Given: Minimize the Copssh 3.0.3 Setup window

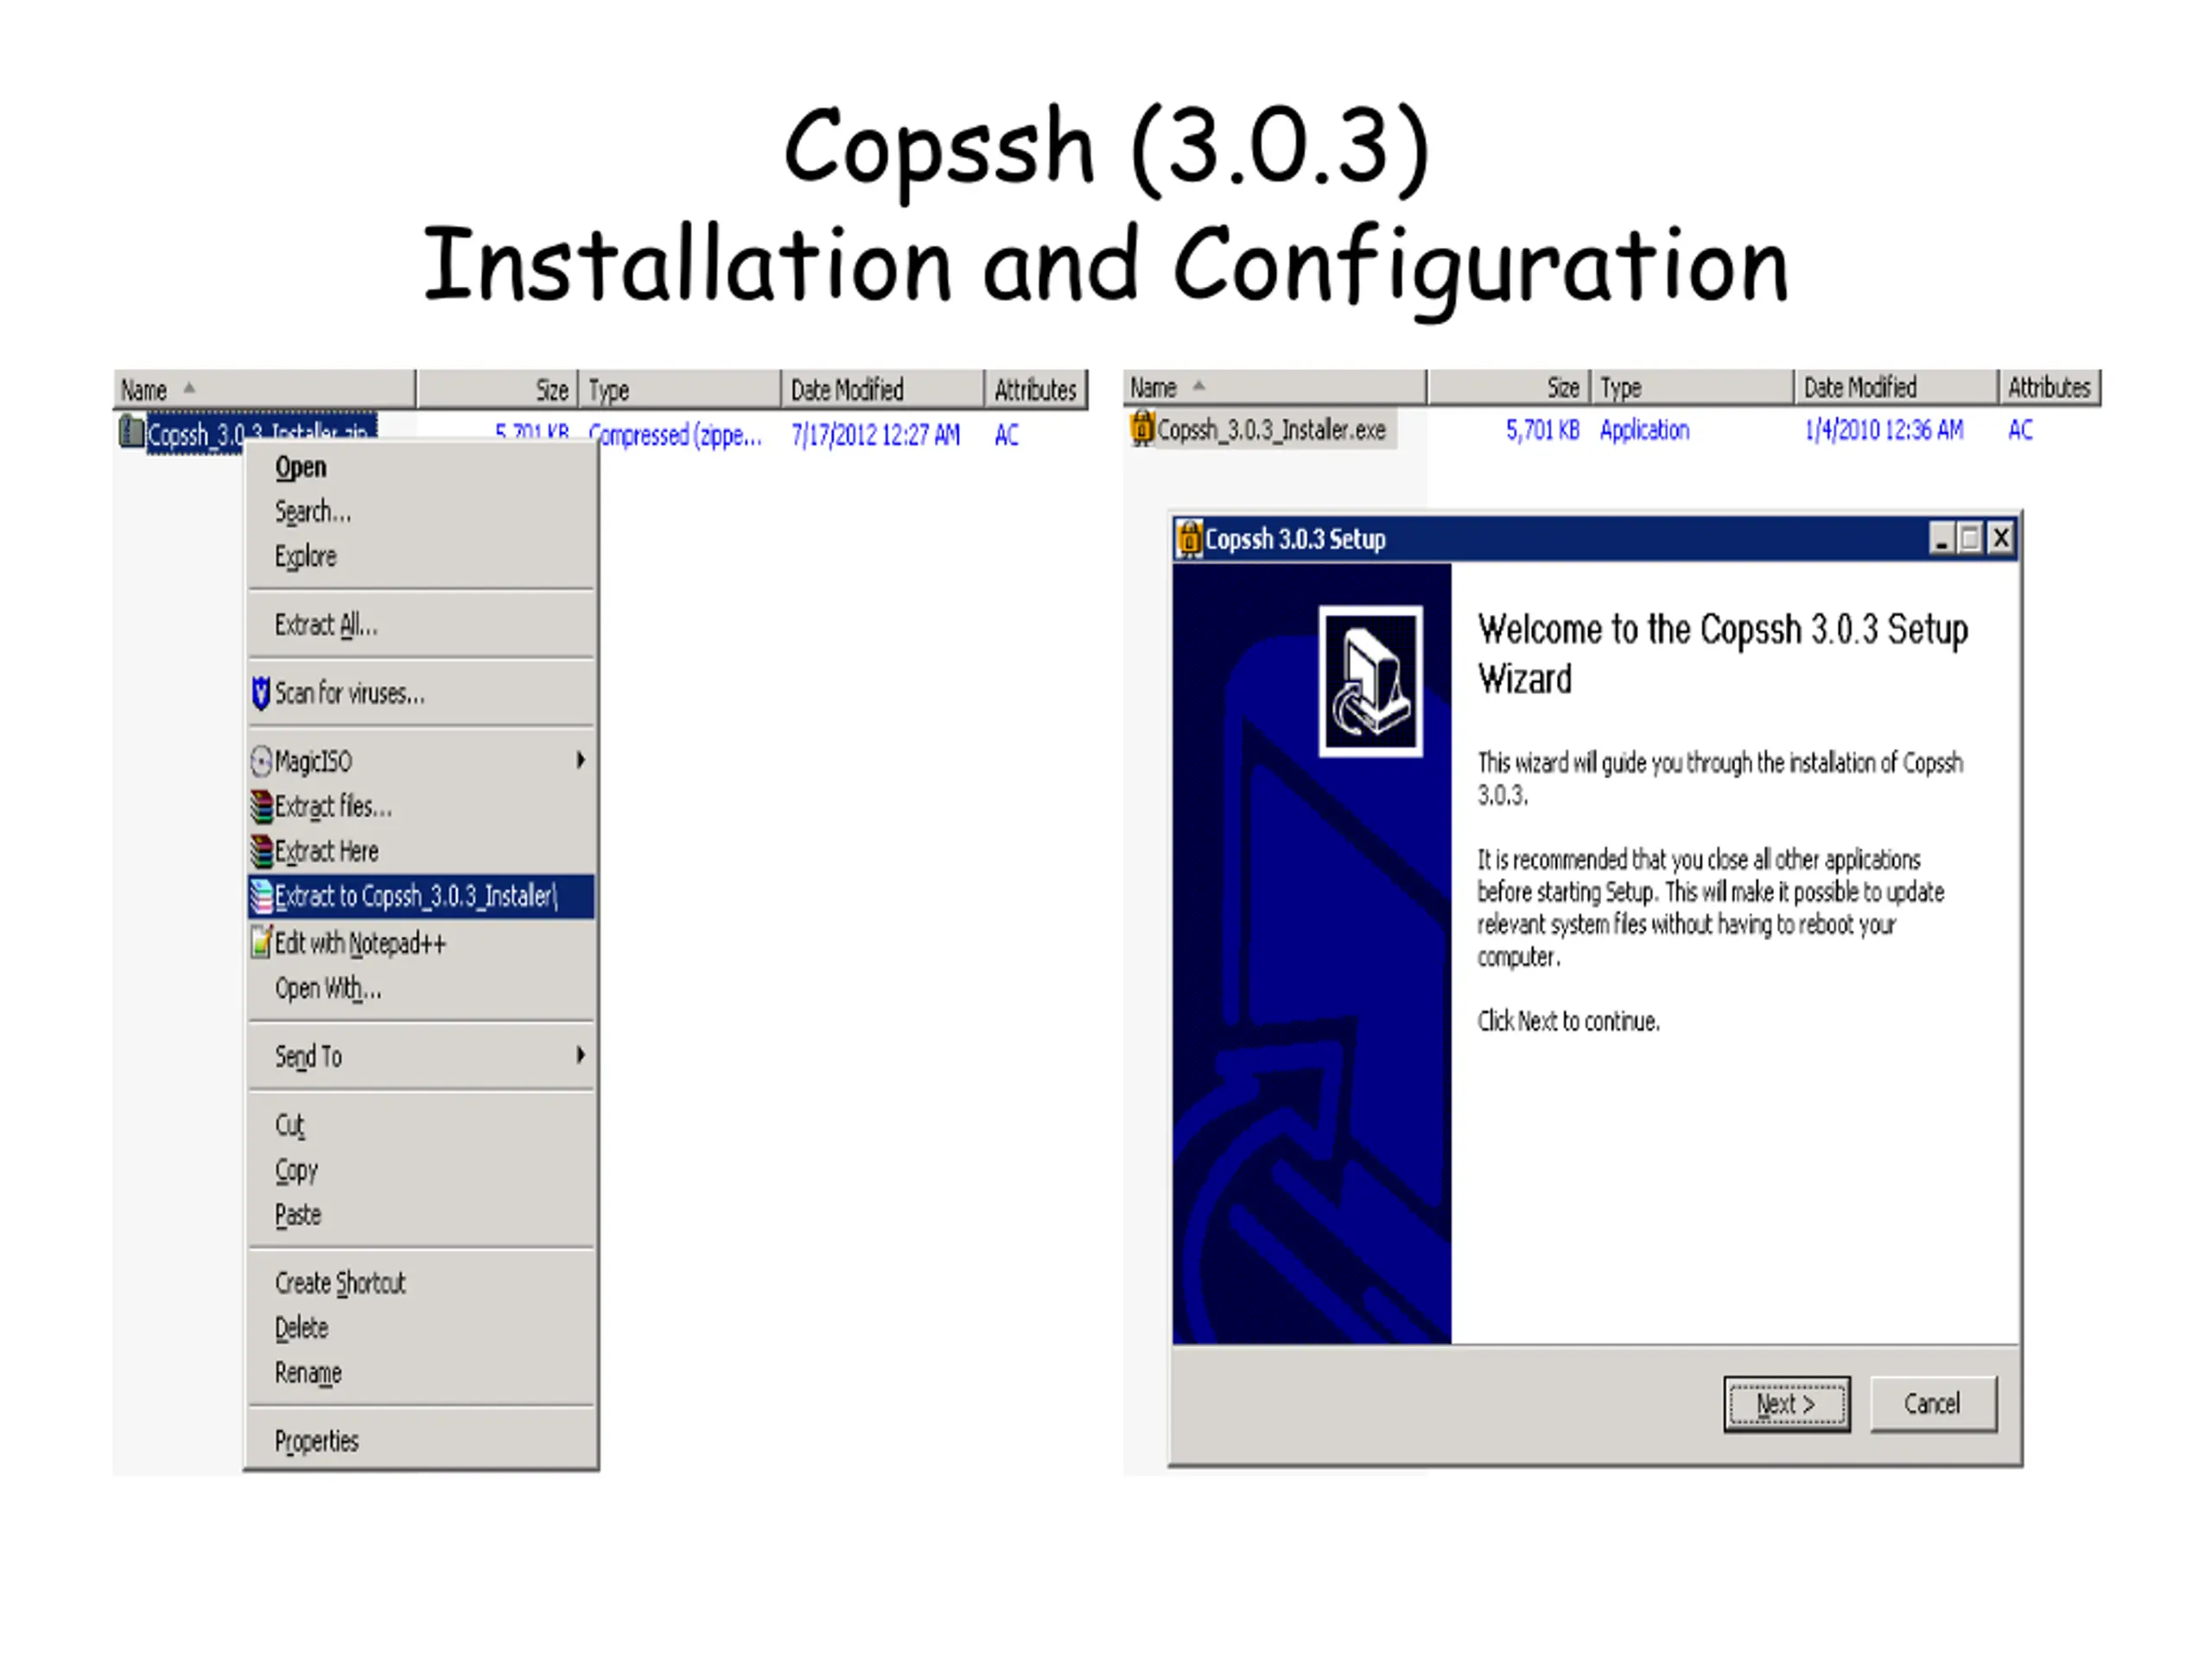Looking at the screenshot, I should (1941, 539).
